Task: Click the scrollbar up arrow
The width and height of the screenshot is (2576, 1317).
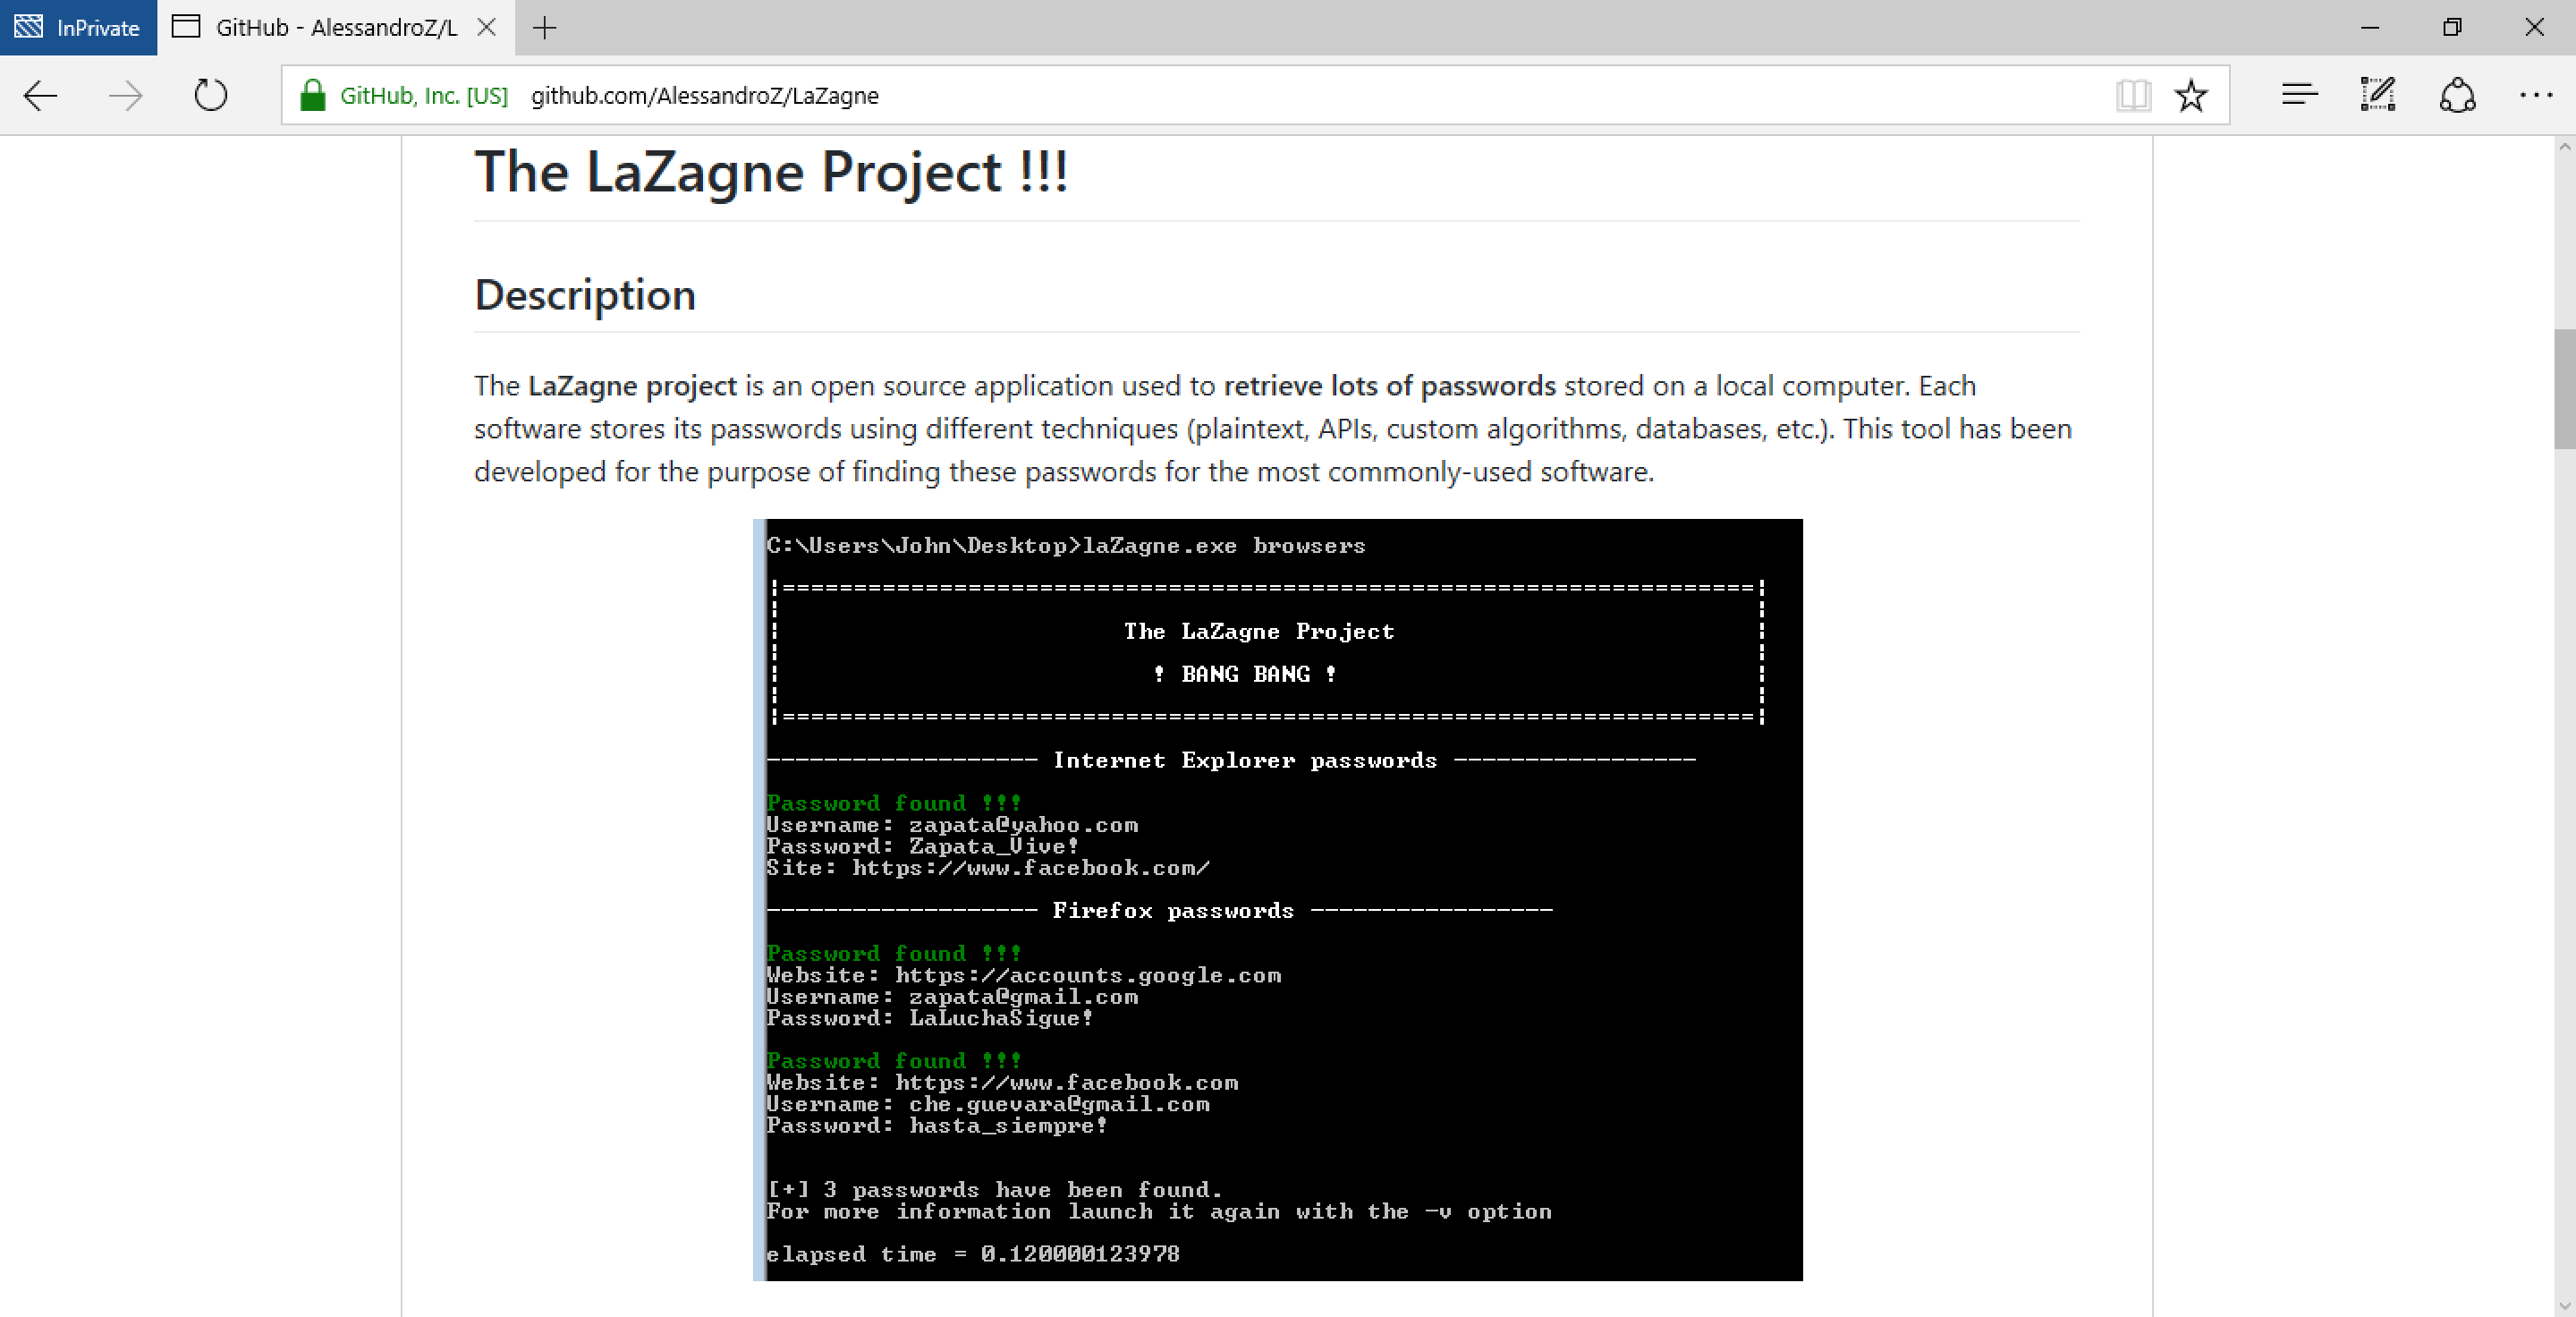Action: pyautogui.click(x=2565, y=147)
